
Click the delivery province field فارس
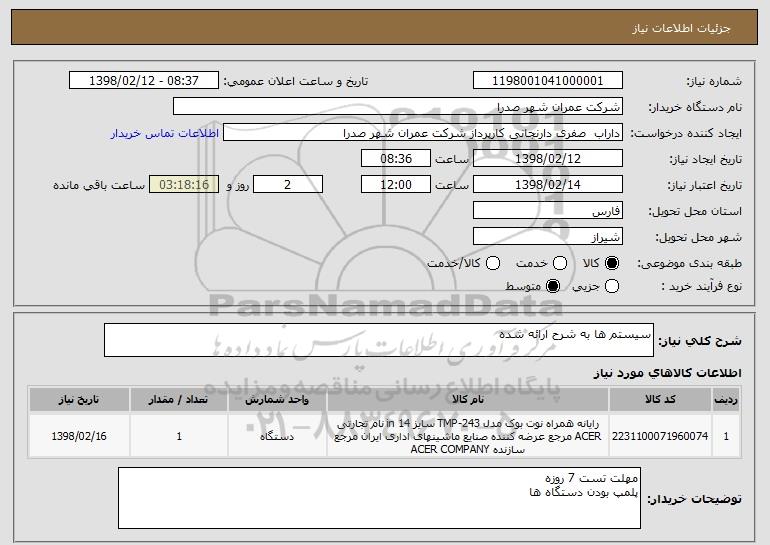click(x=548, y=211)
